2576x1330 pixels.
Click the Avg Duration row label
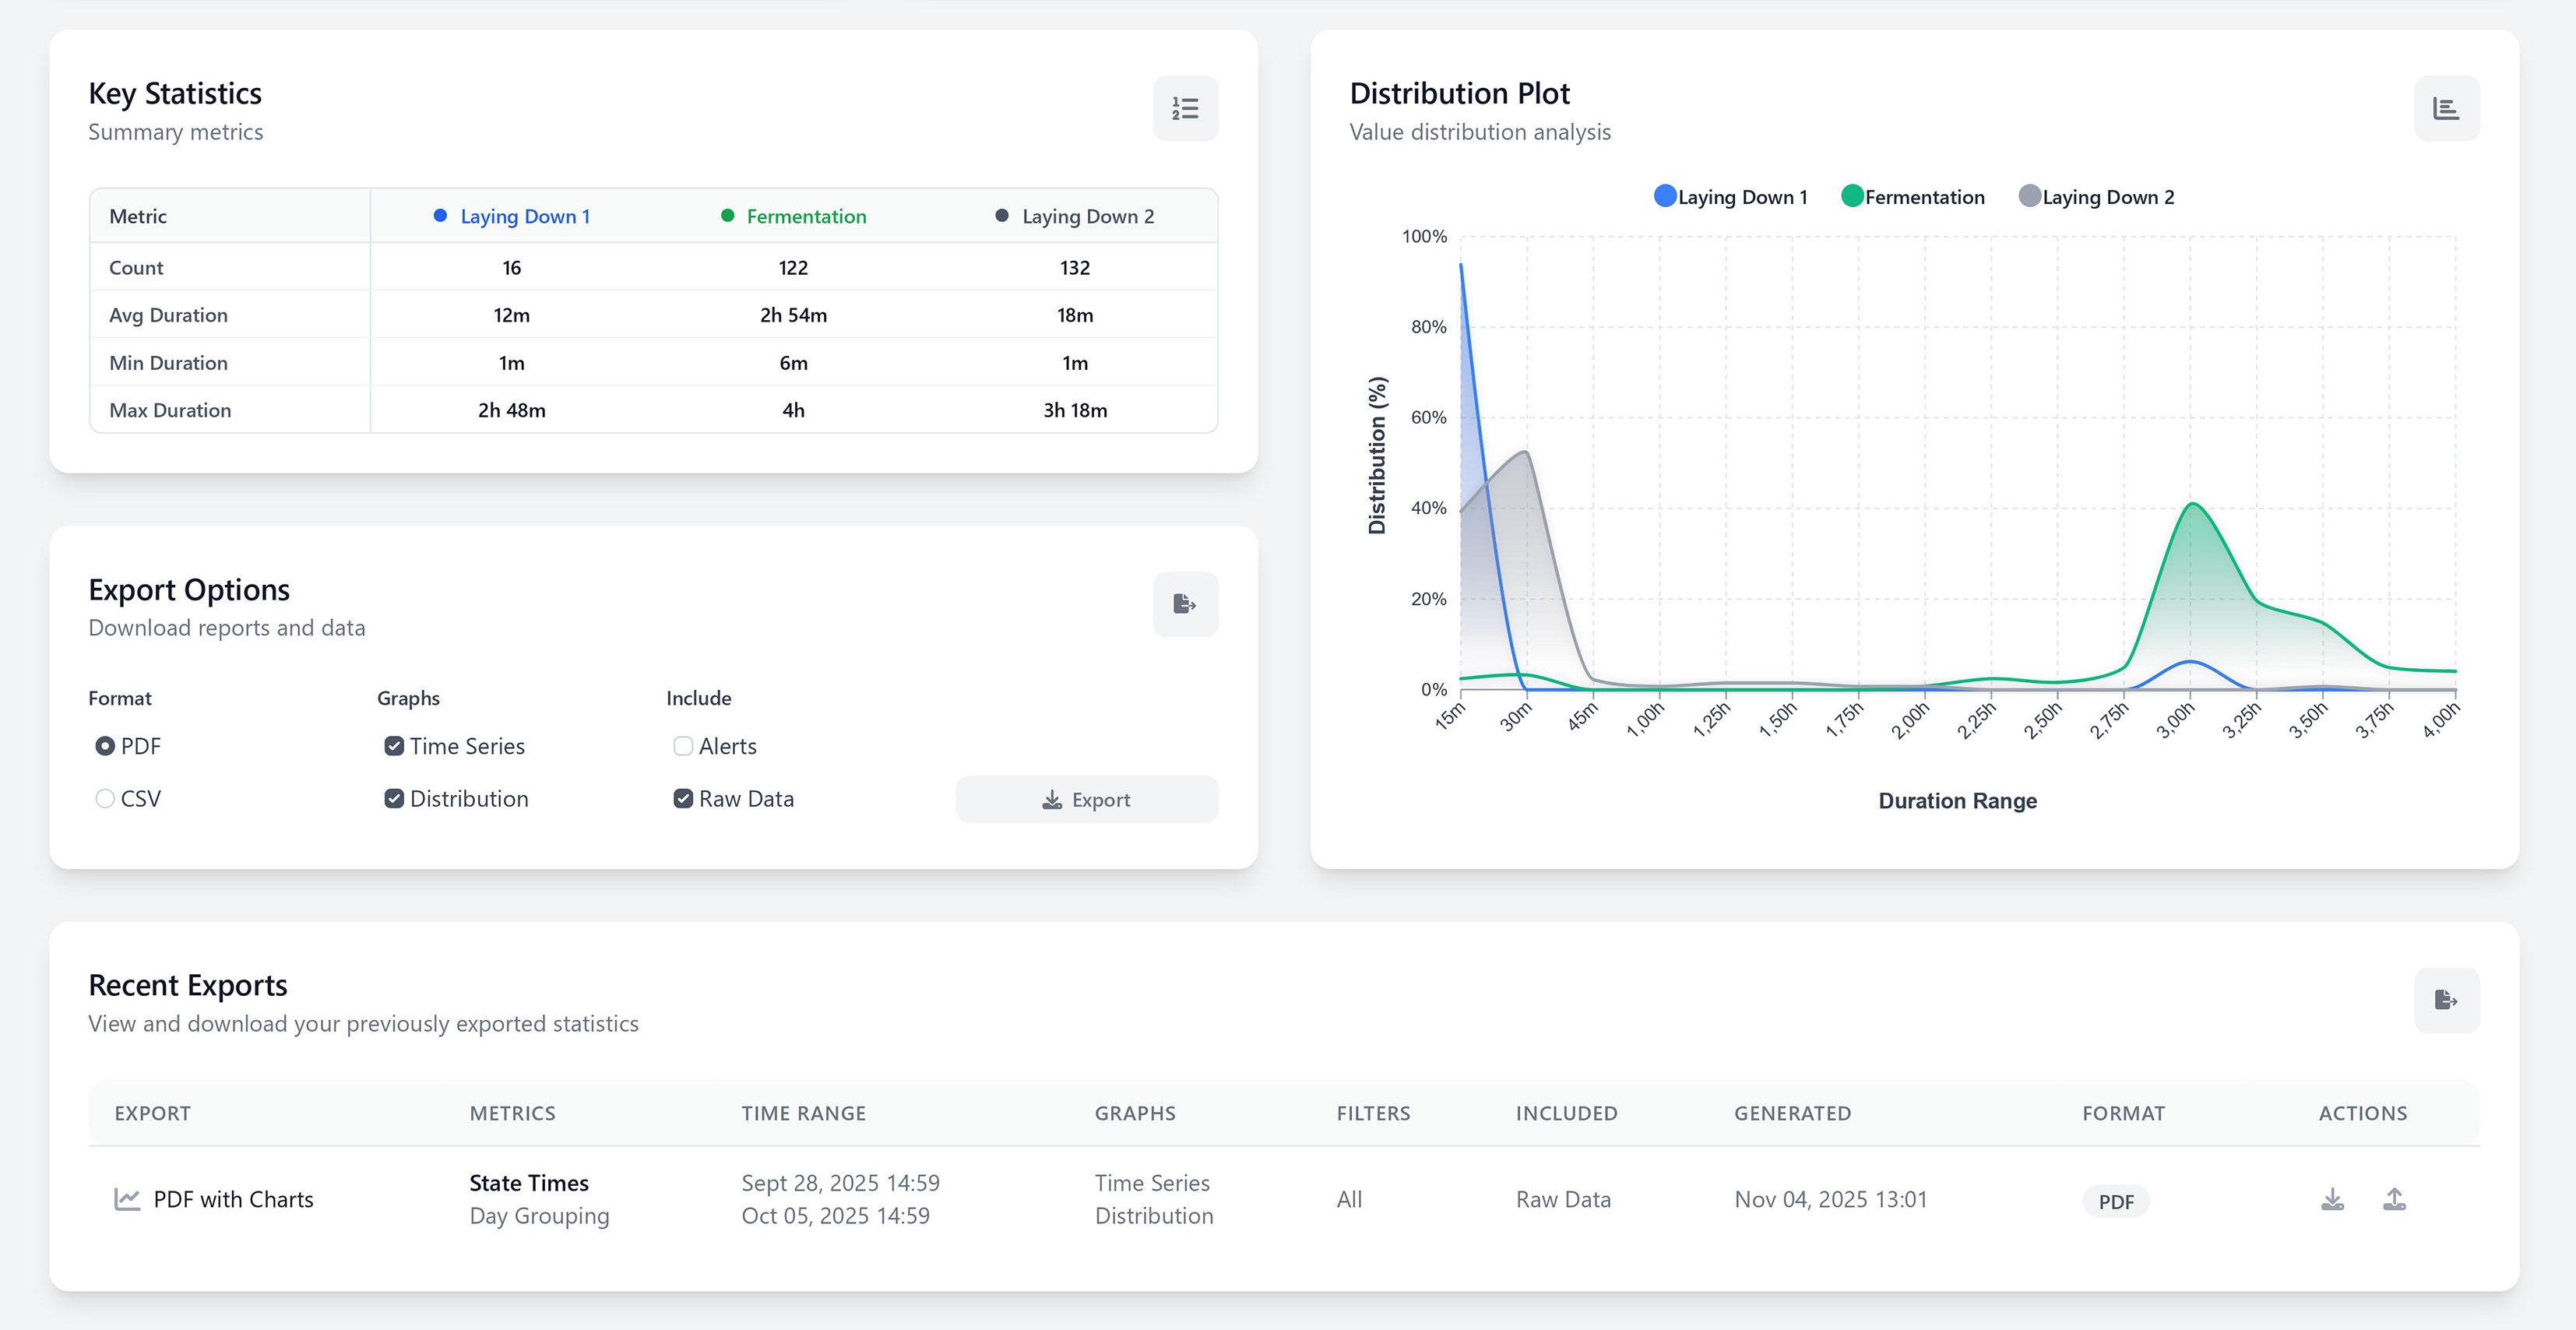[168, 315]
